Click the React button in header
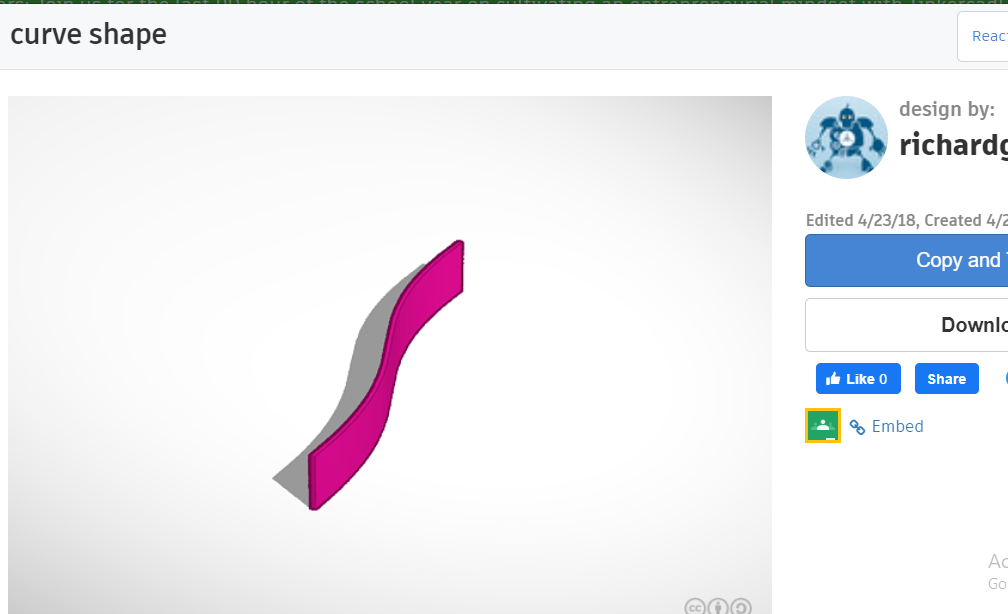Viewport: 1008px width, 614px height. [983, 36]
